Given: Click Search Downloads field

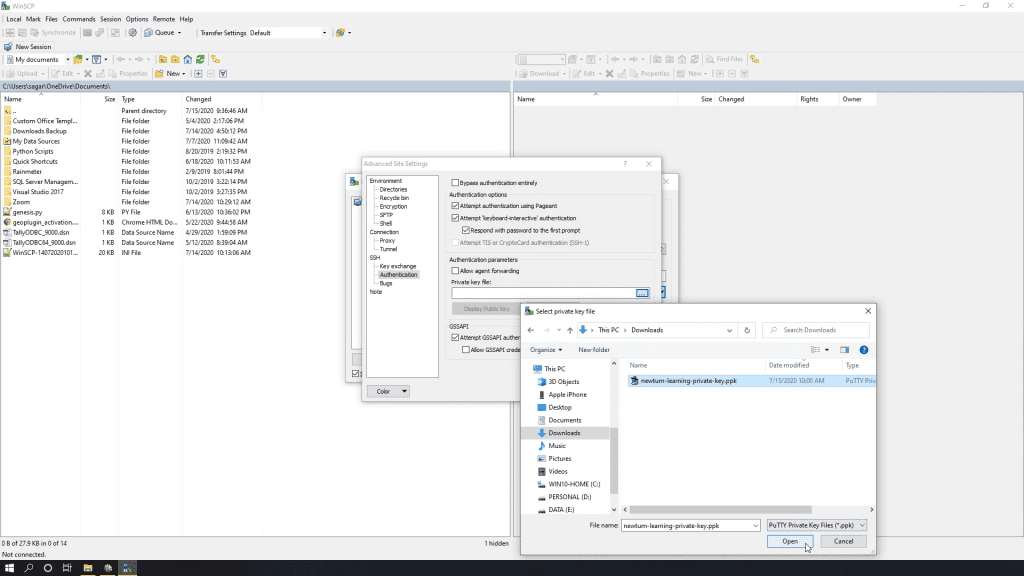Looking at the screenshot, I should pyautogui.click(x=816, y=330).
